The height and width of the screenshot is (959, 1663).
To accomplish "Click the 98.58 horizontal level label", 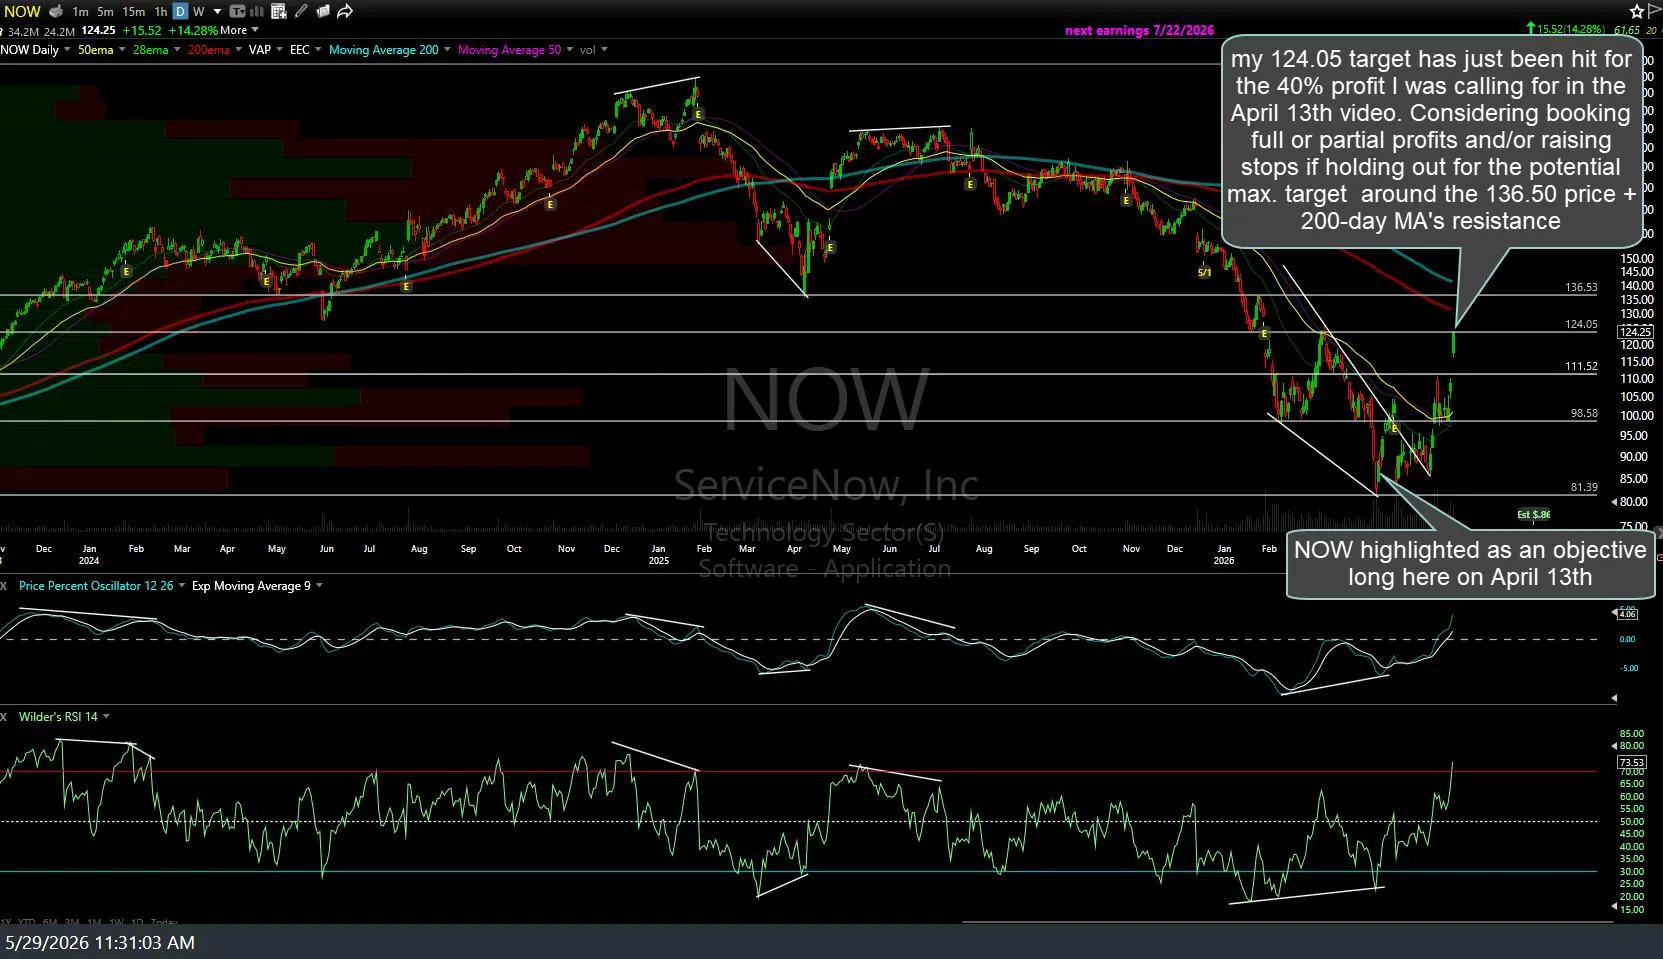I will [x=1584, y=413].
